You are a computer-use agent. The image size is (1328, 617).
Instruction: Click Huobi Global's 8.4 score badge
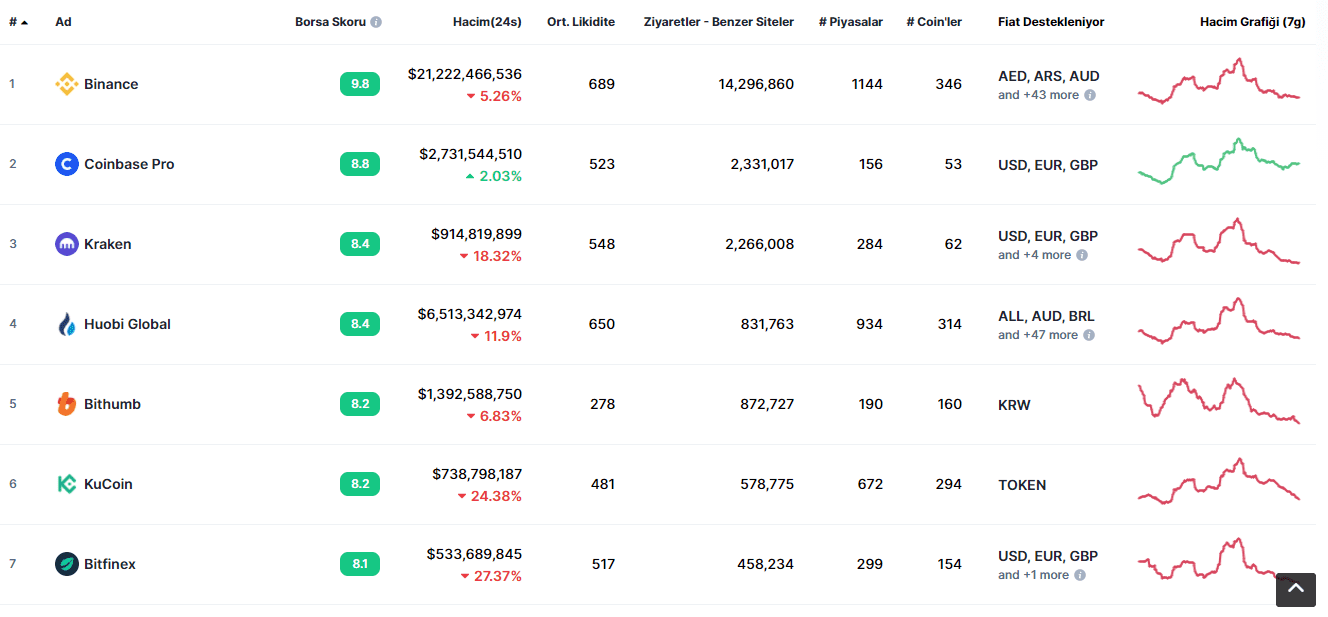(x=360, y=324)
